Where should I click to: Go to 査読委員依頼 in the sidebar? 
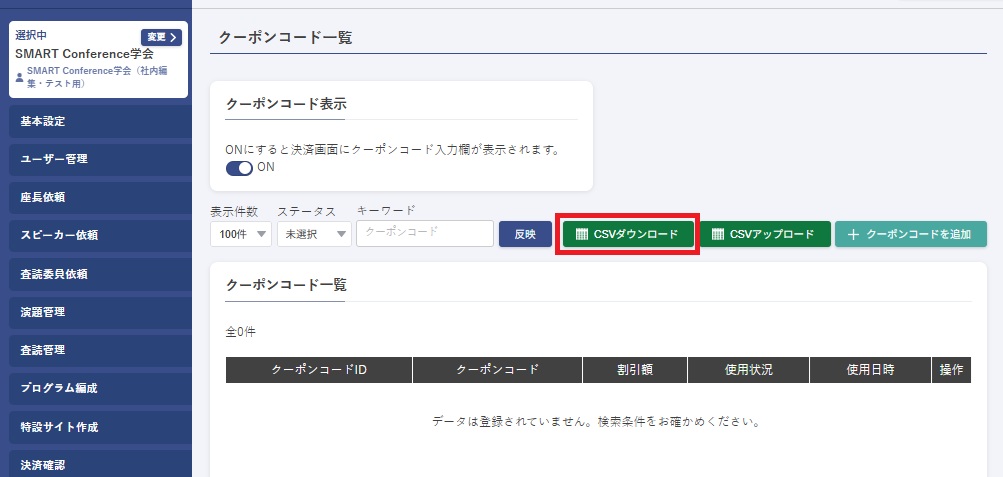point(96,274)
